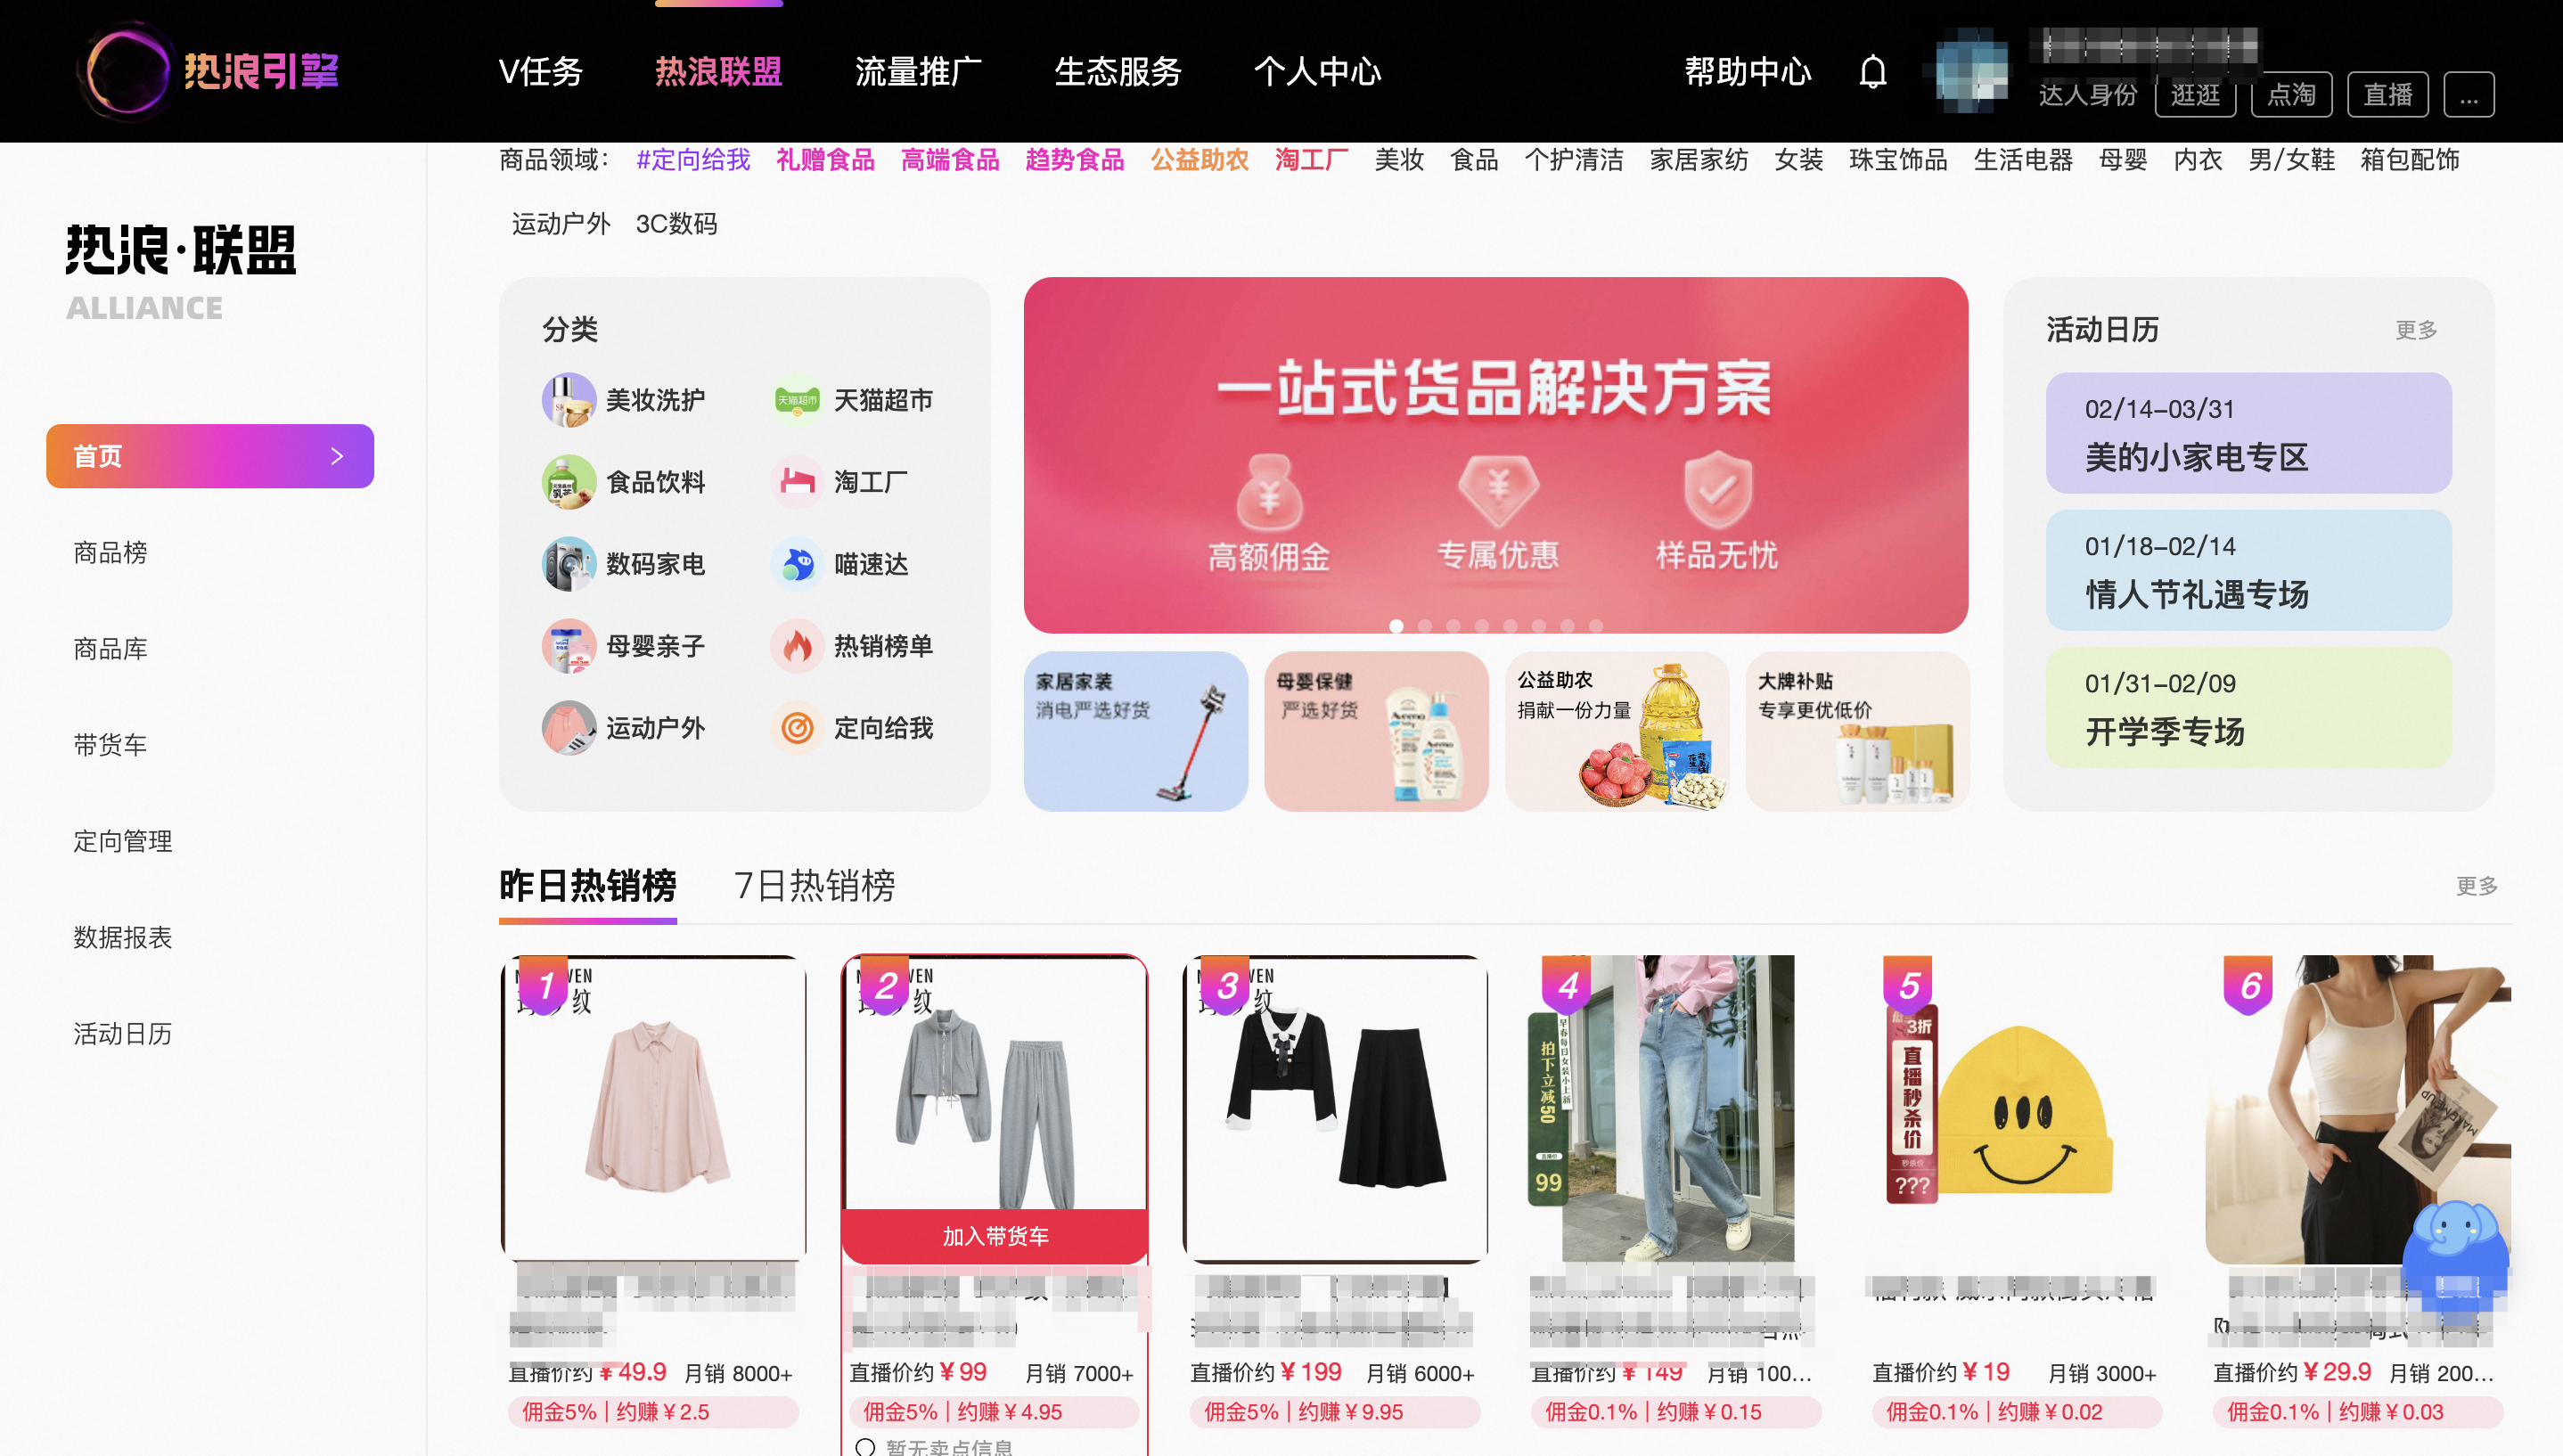This screenshot has height=1456, width=2563.
Task: Open 定向管理 in the sidebar
Action: pyautogui.click(x=122, y=841)
